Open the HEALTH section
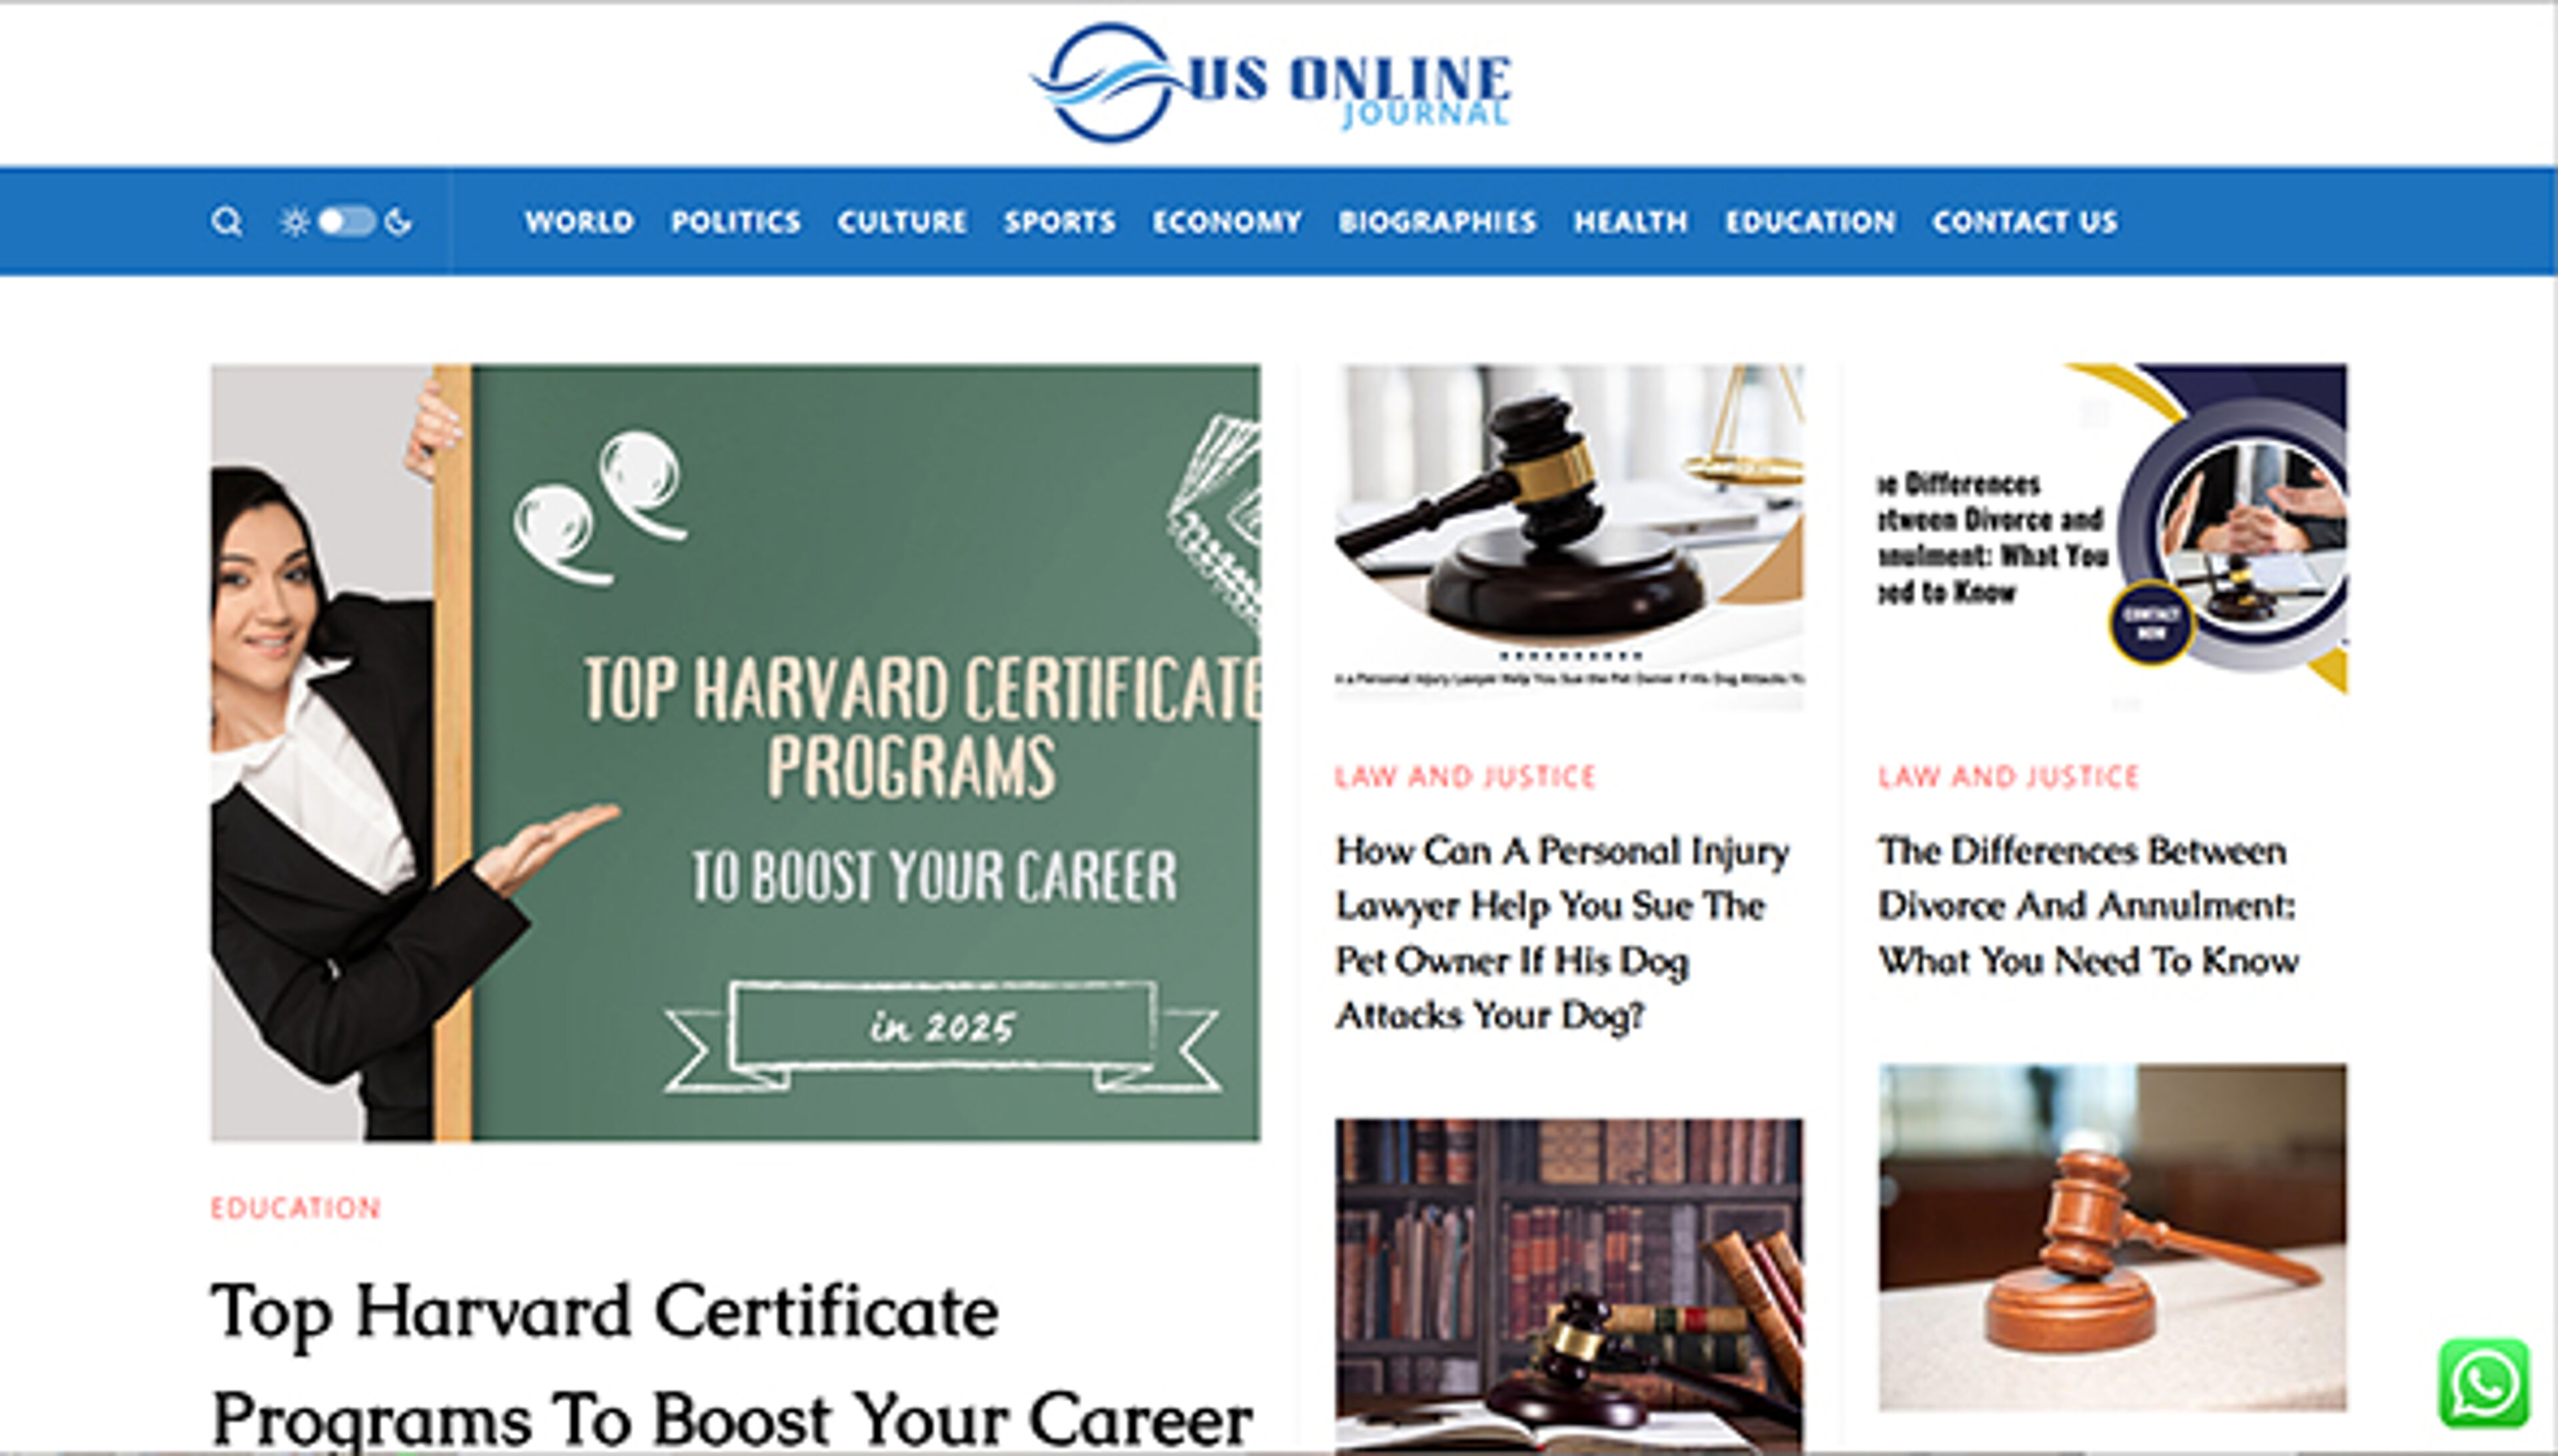Screen dimensions: 2558x1456 1630,222
